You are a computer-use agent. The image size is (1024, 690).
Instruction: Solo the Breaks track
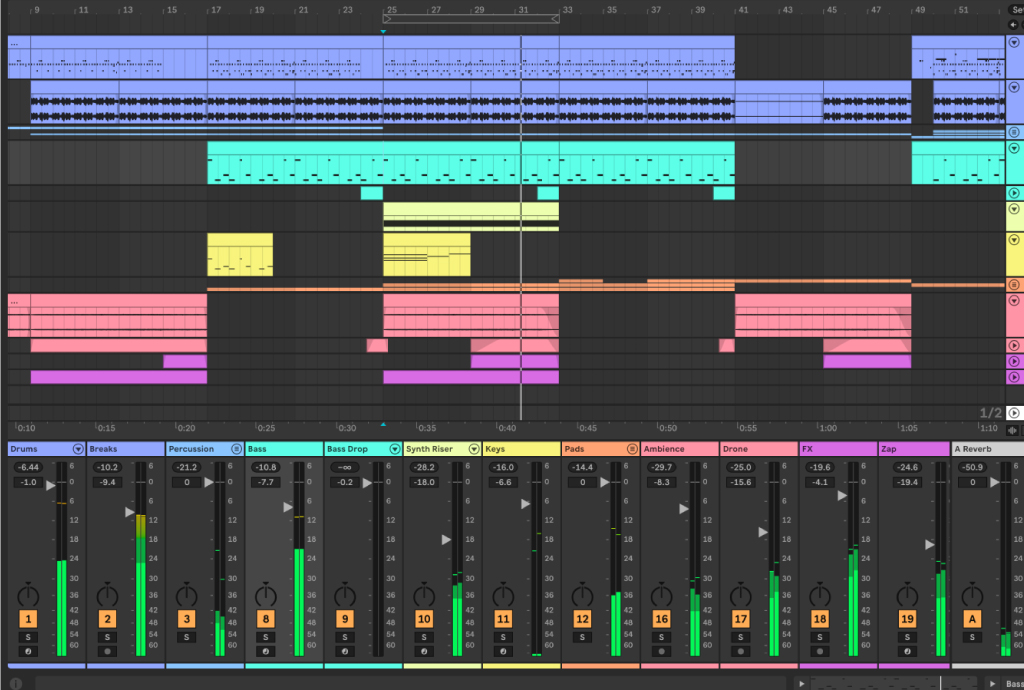(108, 637)
